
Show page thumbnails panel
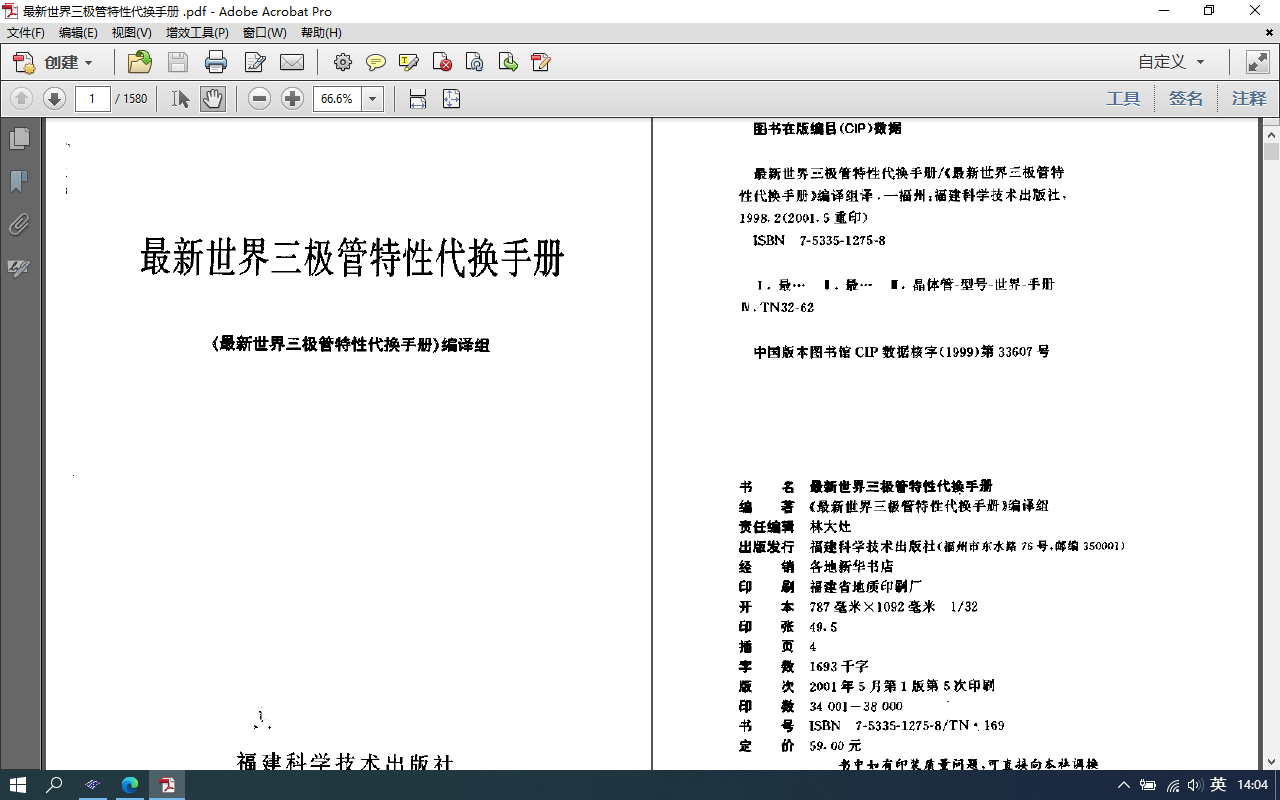pyautogui.click(x=19, y=139)
